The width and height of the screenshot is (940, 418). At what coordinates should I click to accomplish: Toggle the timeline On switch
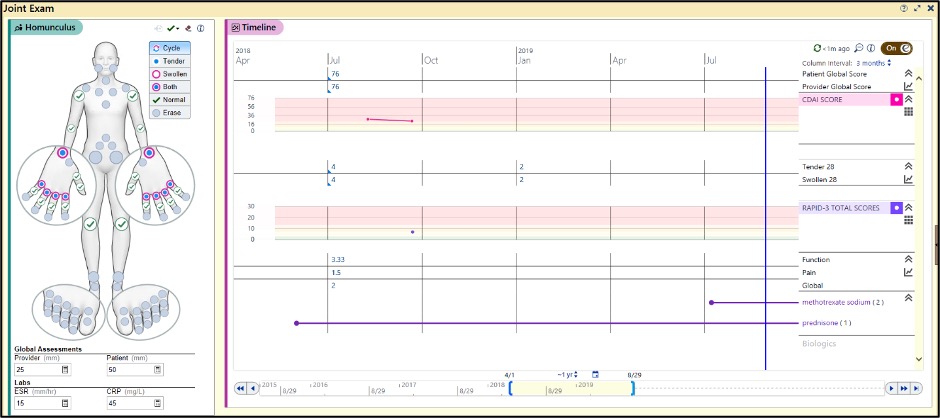pos(896,48)
